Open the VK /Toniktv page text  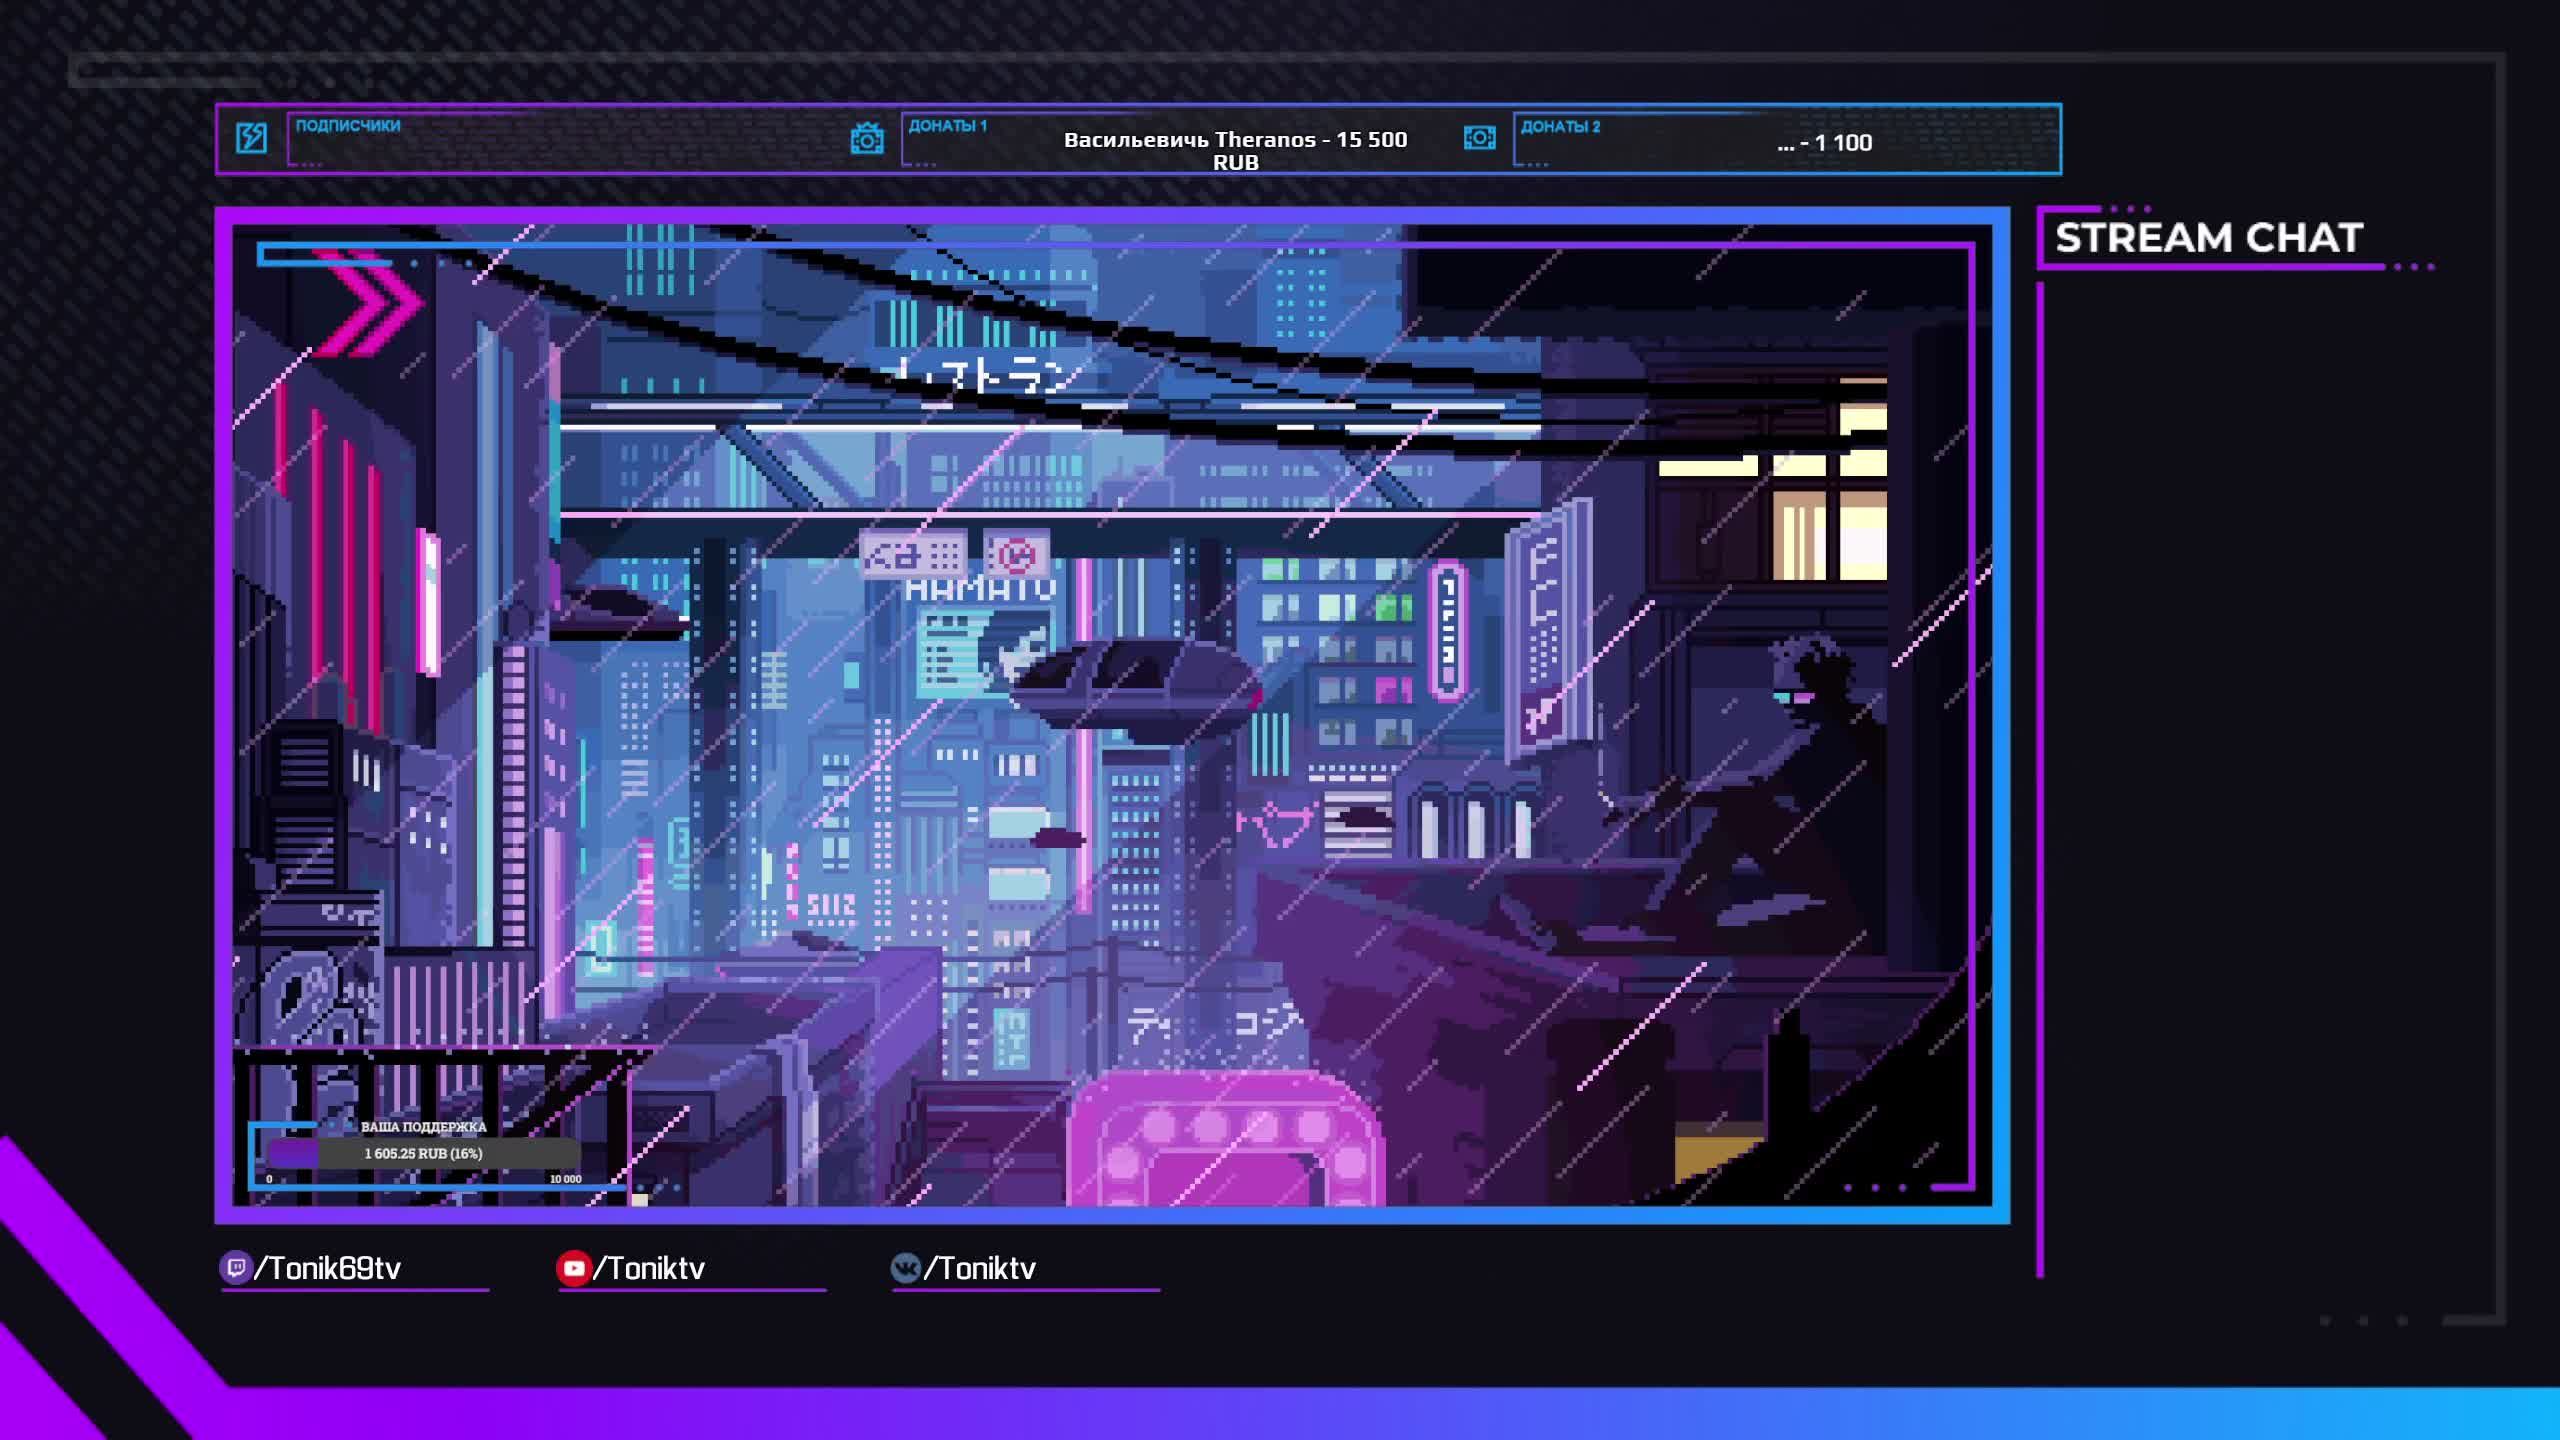[980, 1268]
